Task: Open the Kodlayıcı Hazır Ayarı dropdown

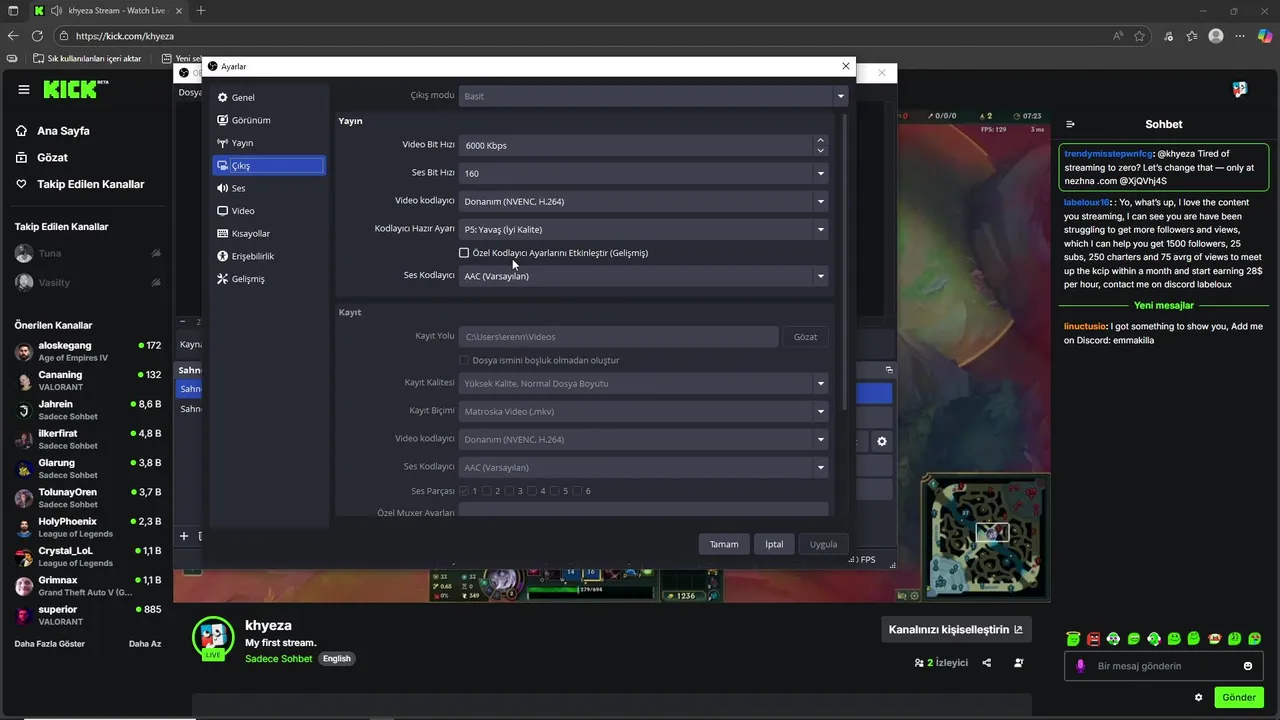Action: [x=643, y=229]
